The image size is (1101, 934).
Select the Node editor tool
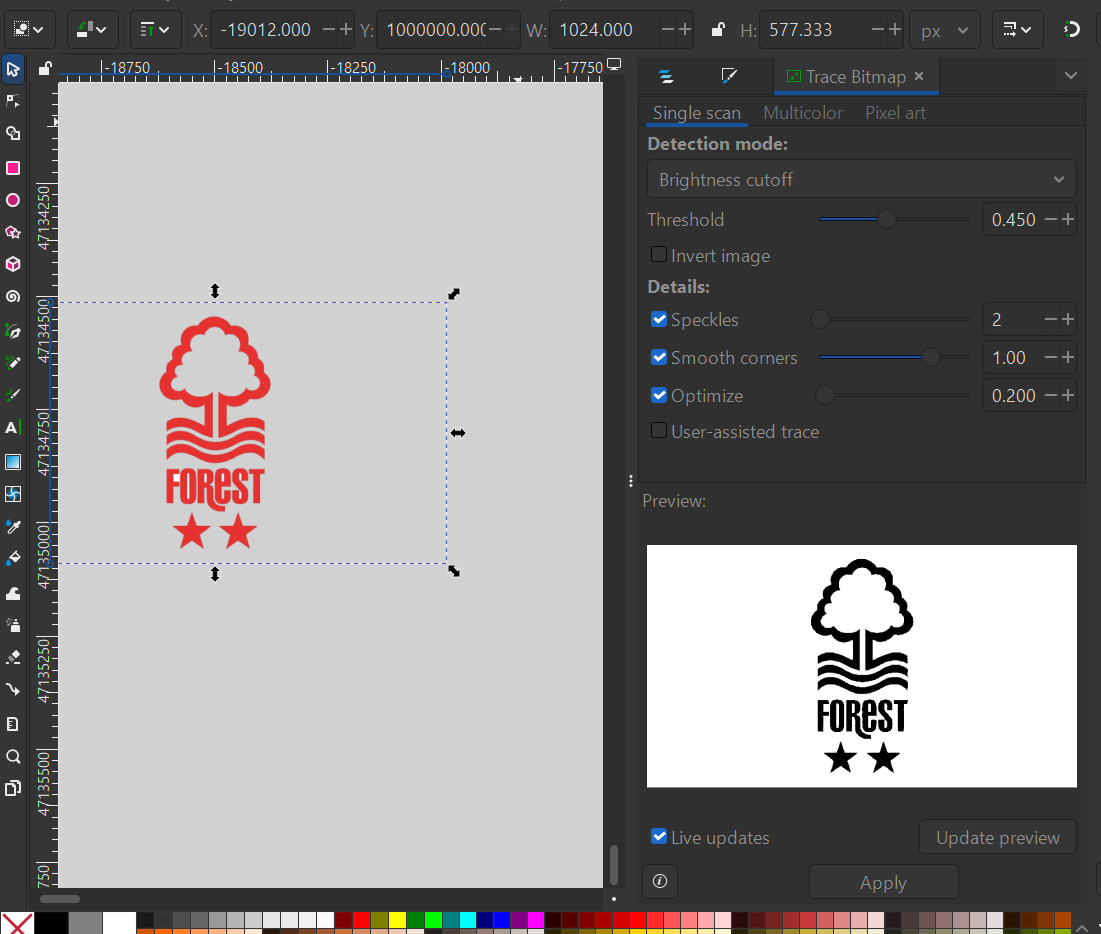(x=14, y=101)
